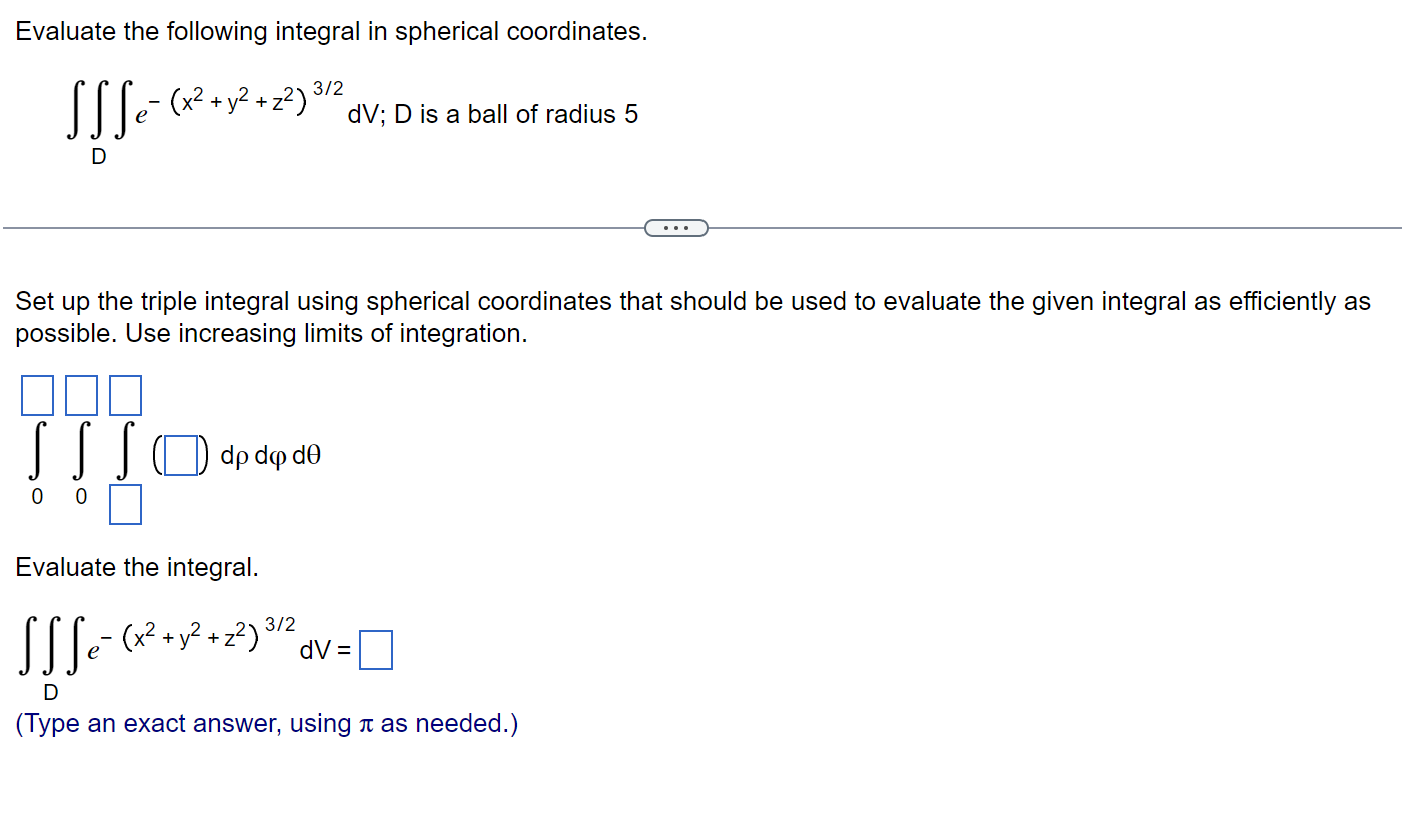Image resolution: width=1402 pixels, height=832 pixels.
Task: Click the Evaluate the integral instruction line
Action: [138, 567]
